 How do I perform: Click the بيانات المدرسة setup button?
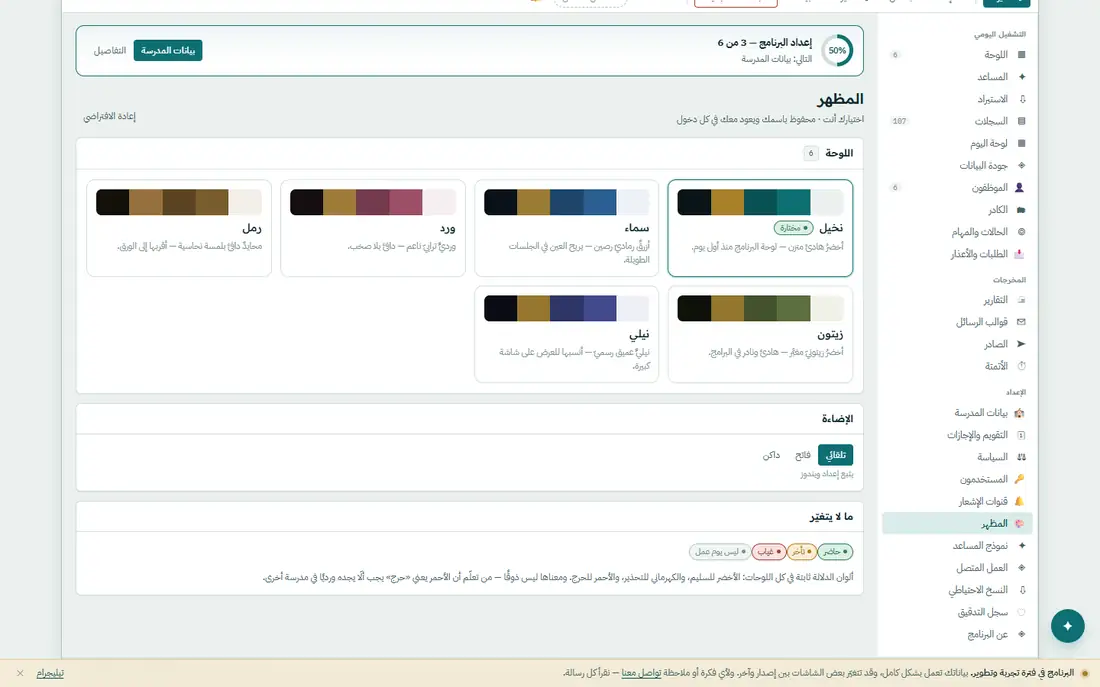[x=168, y=51]
